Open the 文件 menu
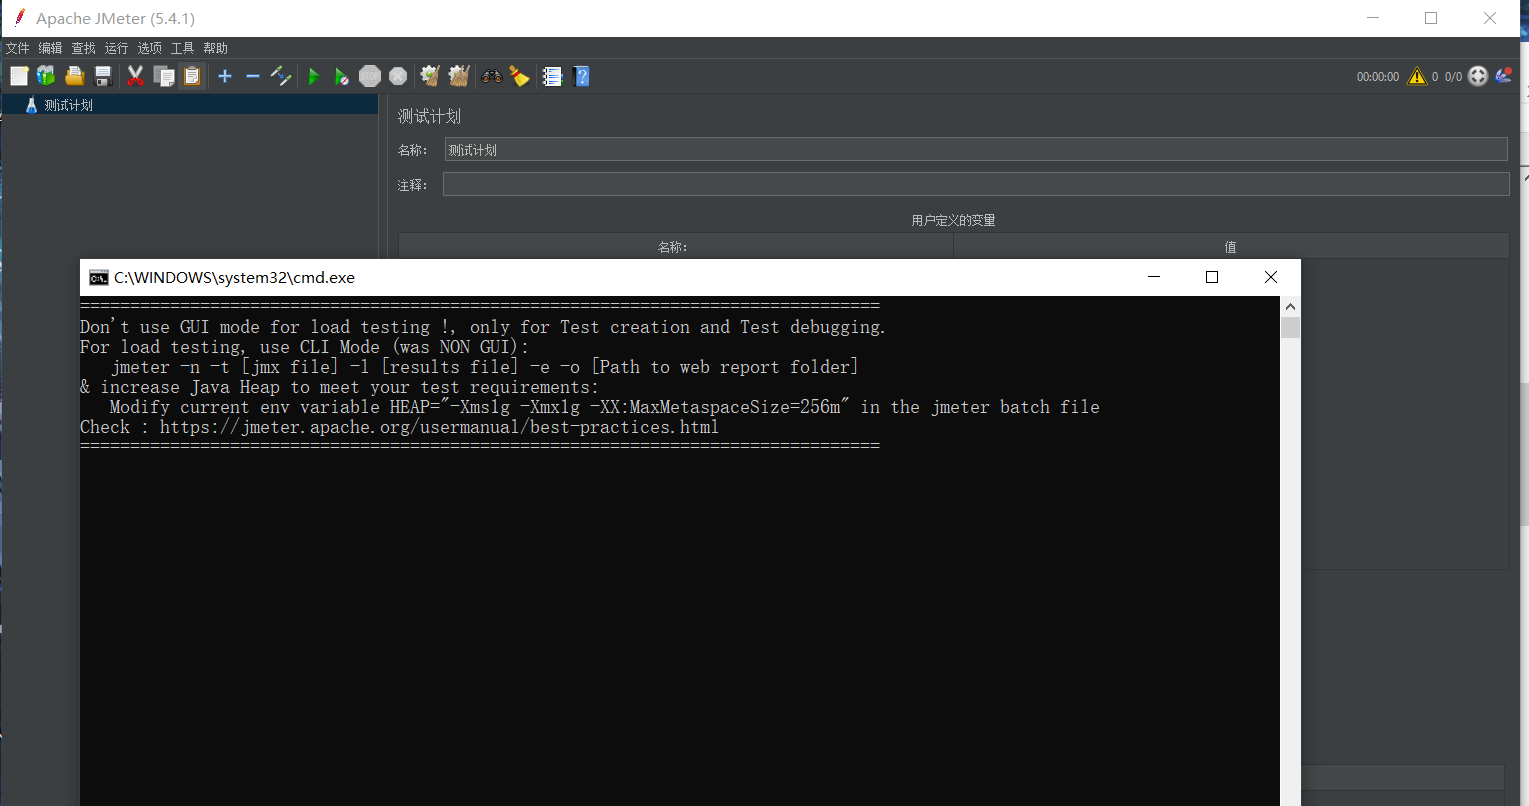This screenshot has height=806, width=1529. click(x=17, y=48)
